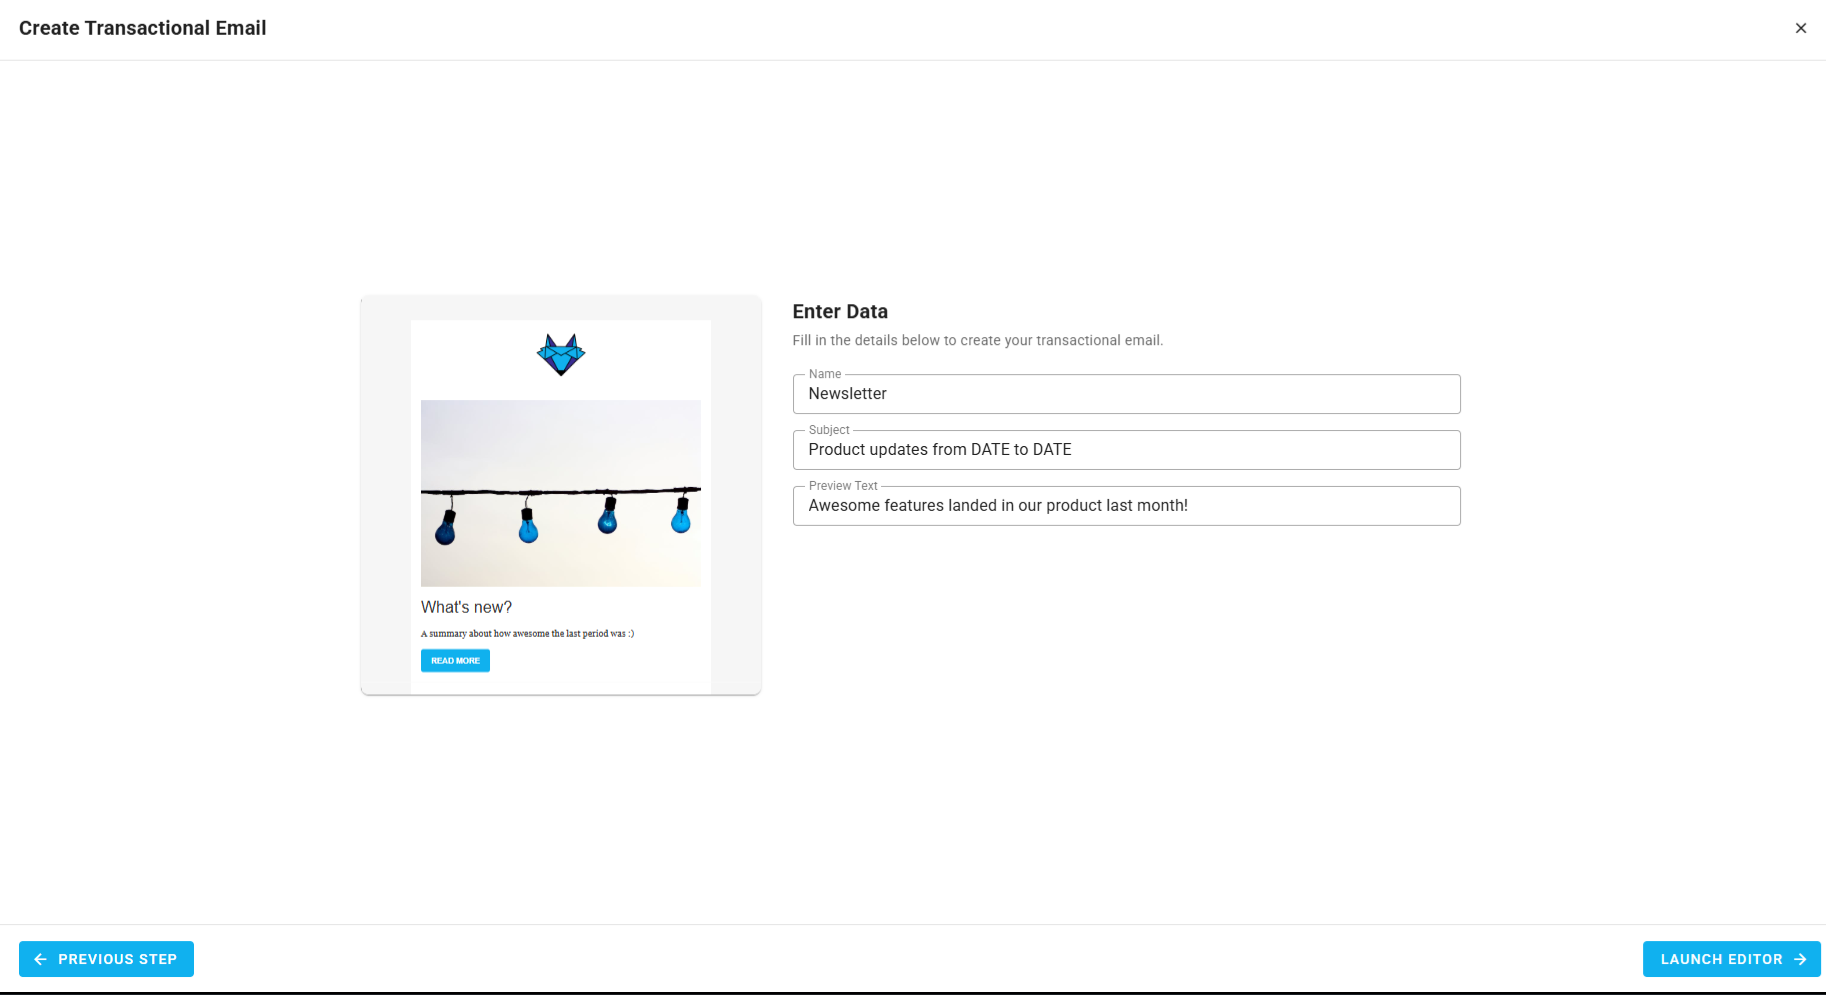This screenshot has height=995, width=1826.
Task: Click the 'What's new?' heading in the preview
Action: [466, 607]
